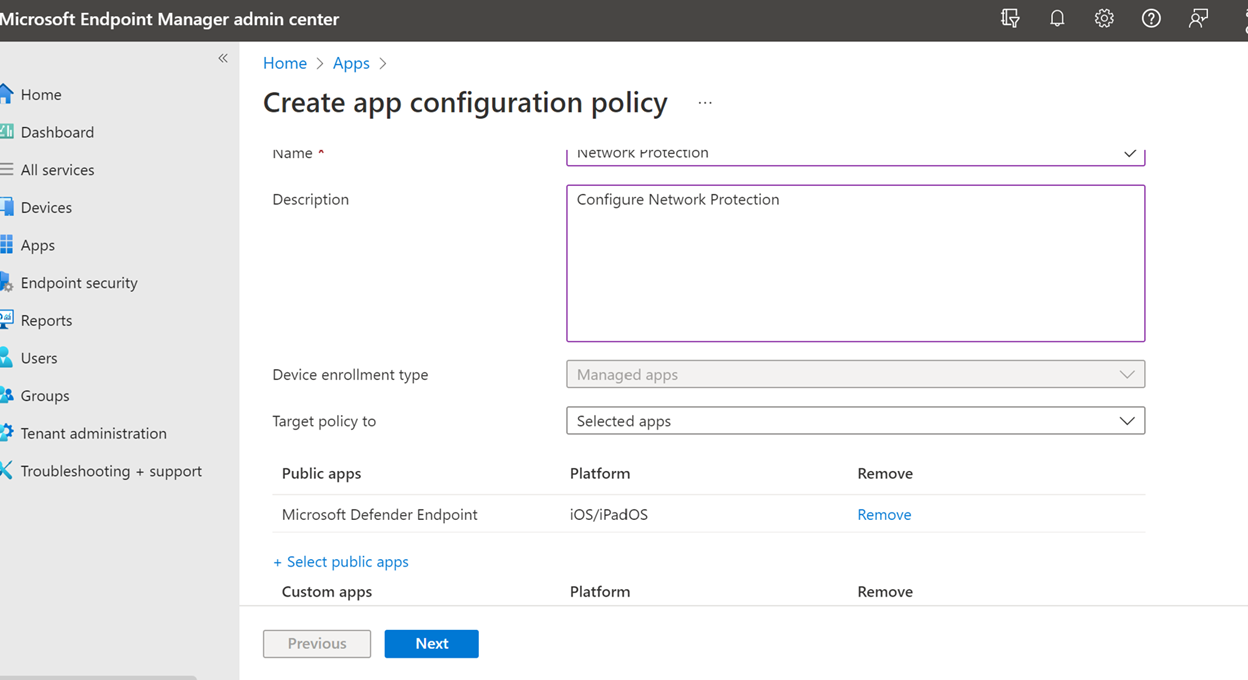The width and height of the screenshot is (1248, 680).
Task: Collapse the left navigation sidebar
Action: [x=223, y=58]
